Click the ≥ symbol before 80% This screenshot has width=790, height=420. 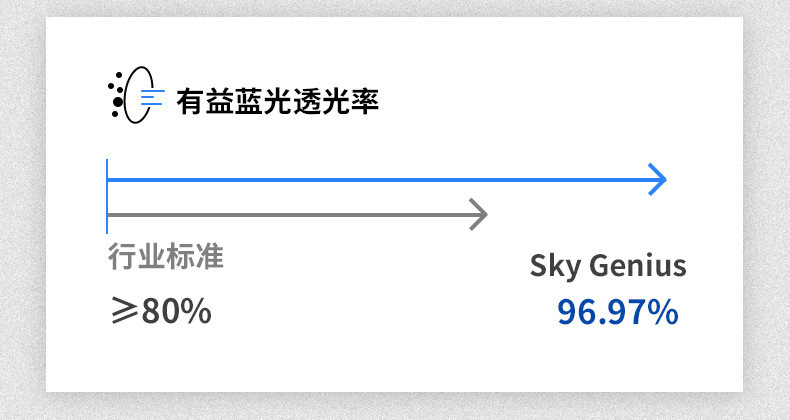(124, 311)
